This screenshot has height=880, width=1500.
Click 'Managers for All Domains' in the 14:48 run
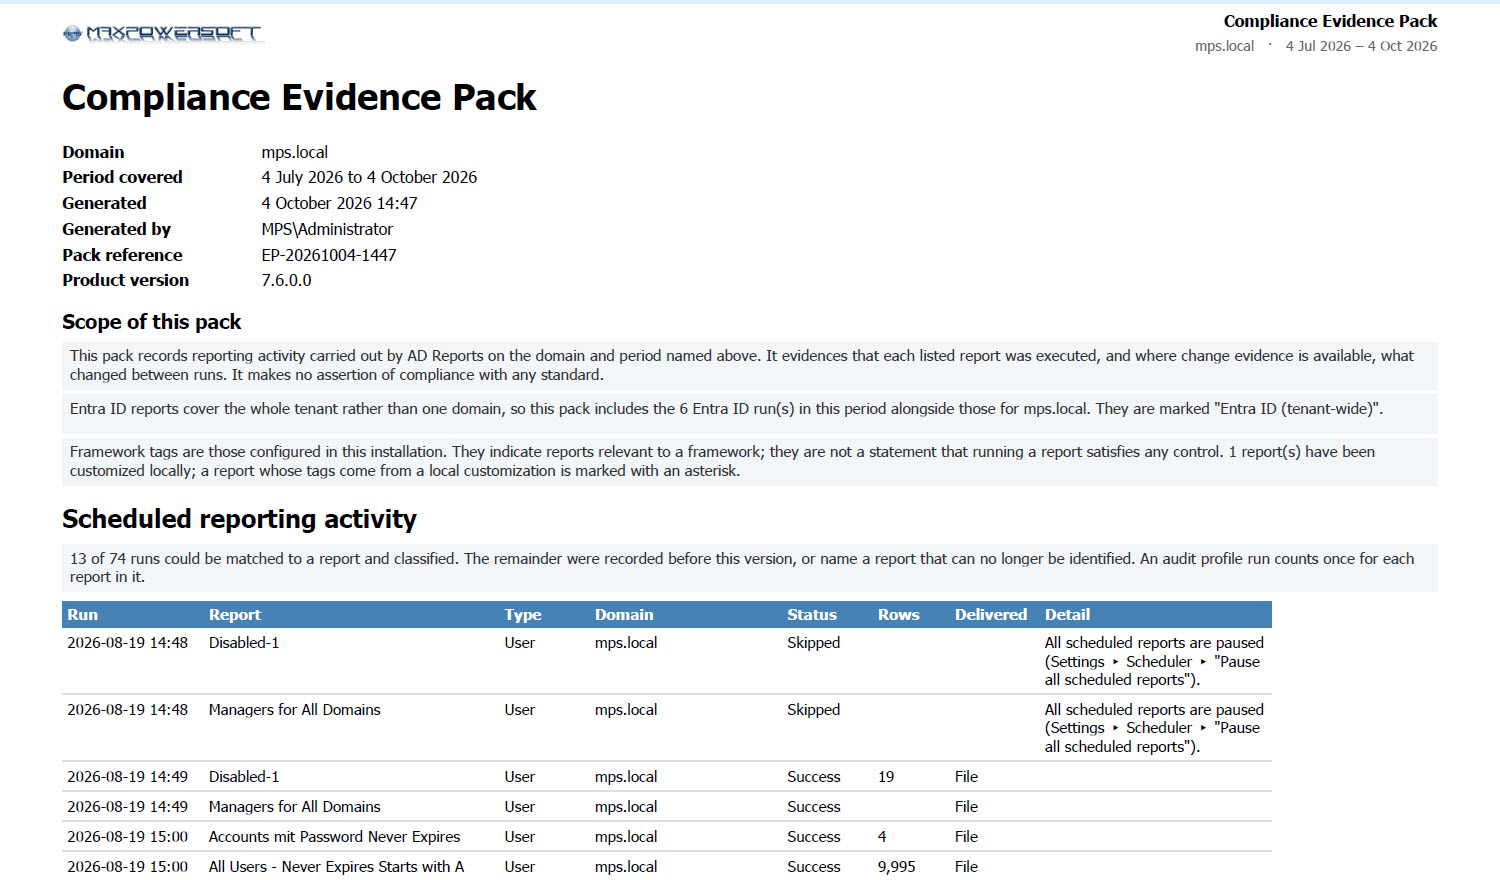294,710
